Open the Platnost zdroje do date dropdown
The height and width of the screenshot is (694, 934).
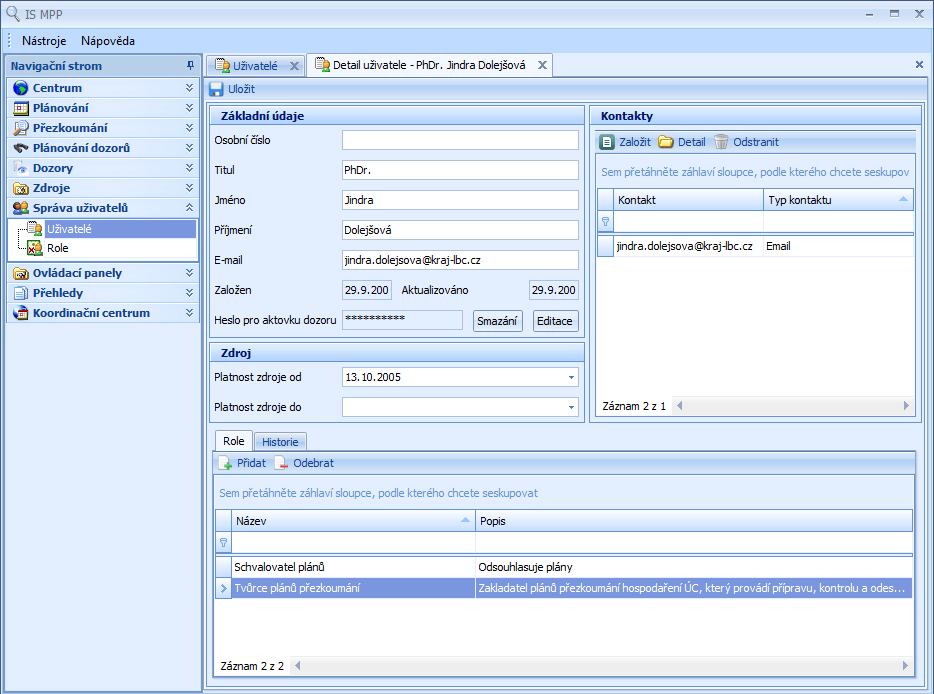pyautogui.click(x=571, y=407)
